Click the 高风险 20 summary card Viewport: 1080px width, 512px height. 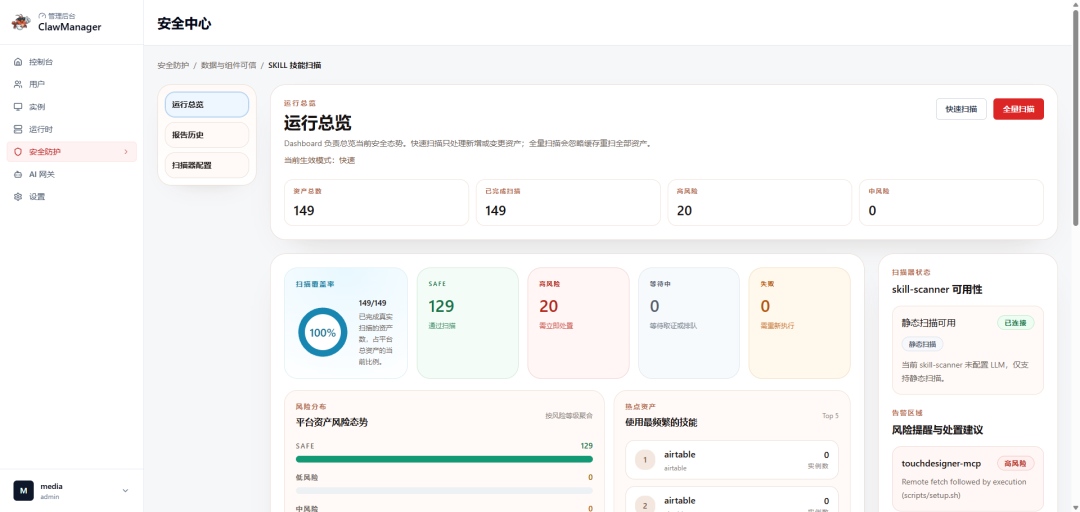[759, 203]
